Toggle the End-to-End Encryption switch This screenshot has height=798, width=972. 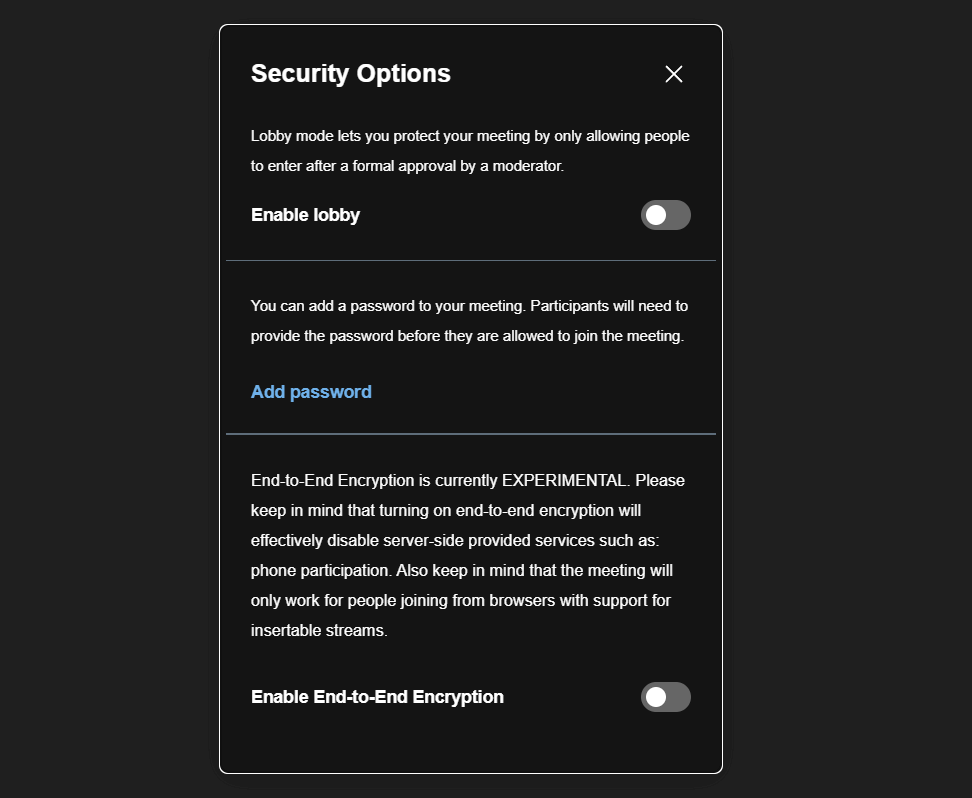665,697
